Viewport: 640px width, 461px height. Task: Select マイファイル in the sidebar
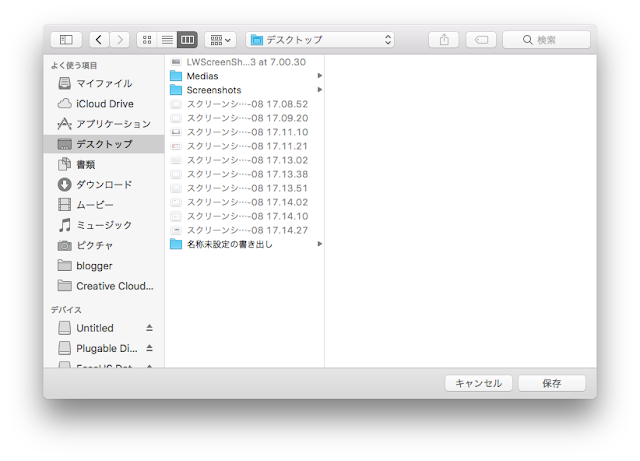pos(104,83)
